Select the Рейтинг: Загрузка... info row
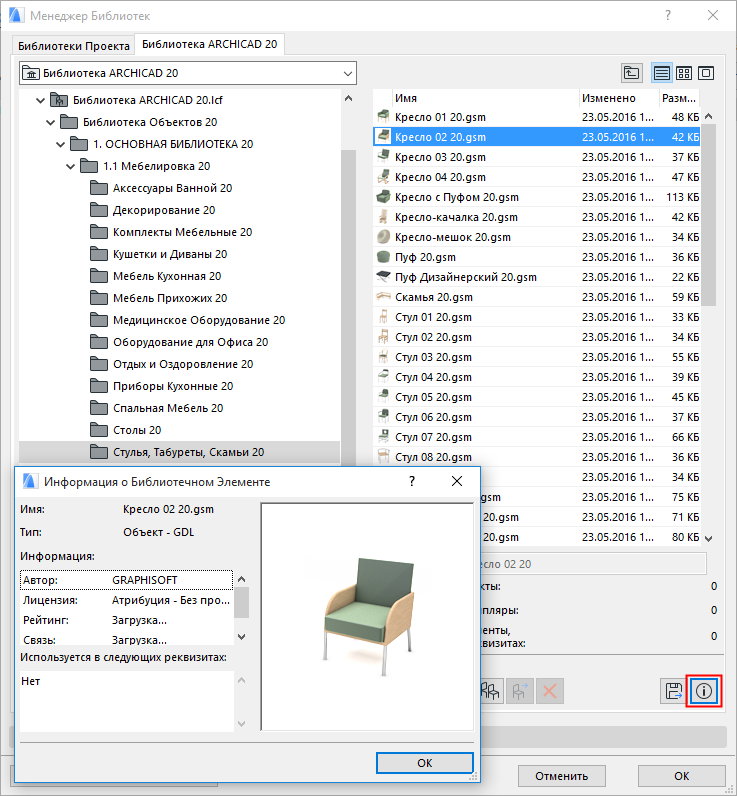This screenshot has width=737, height=796. click(x=126, y=620)
